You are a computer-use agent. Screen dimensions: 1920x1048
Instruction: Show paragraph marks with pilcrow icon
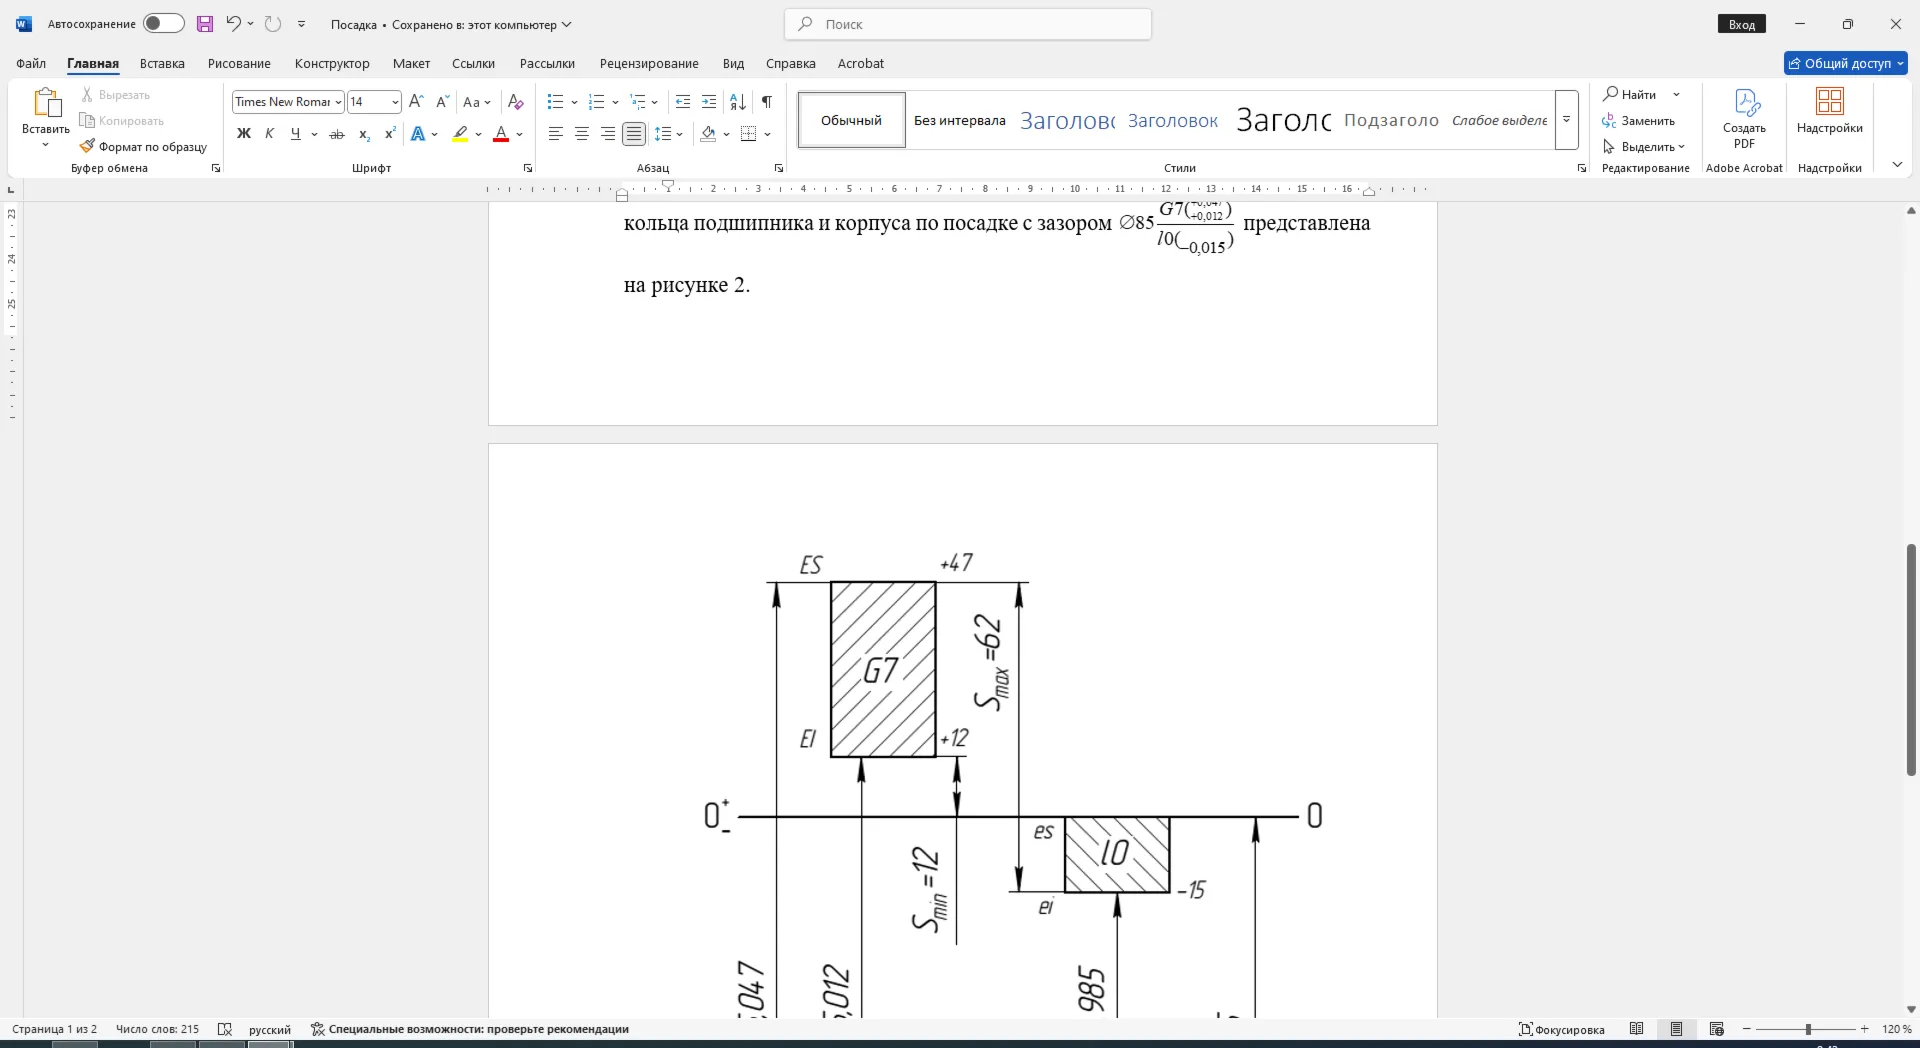click(767, 102)
